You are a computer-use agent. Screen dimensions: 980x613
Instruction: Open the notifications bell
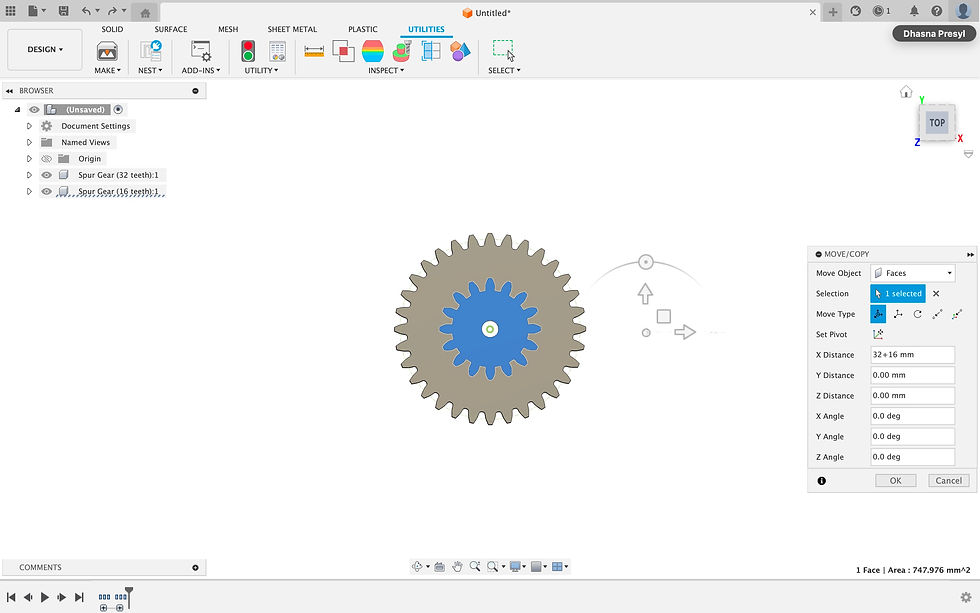click(914, 11)
